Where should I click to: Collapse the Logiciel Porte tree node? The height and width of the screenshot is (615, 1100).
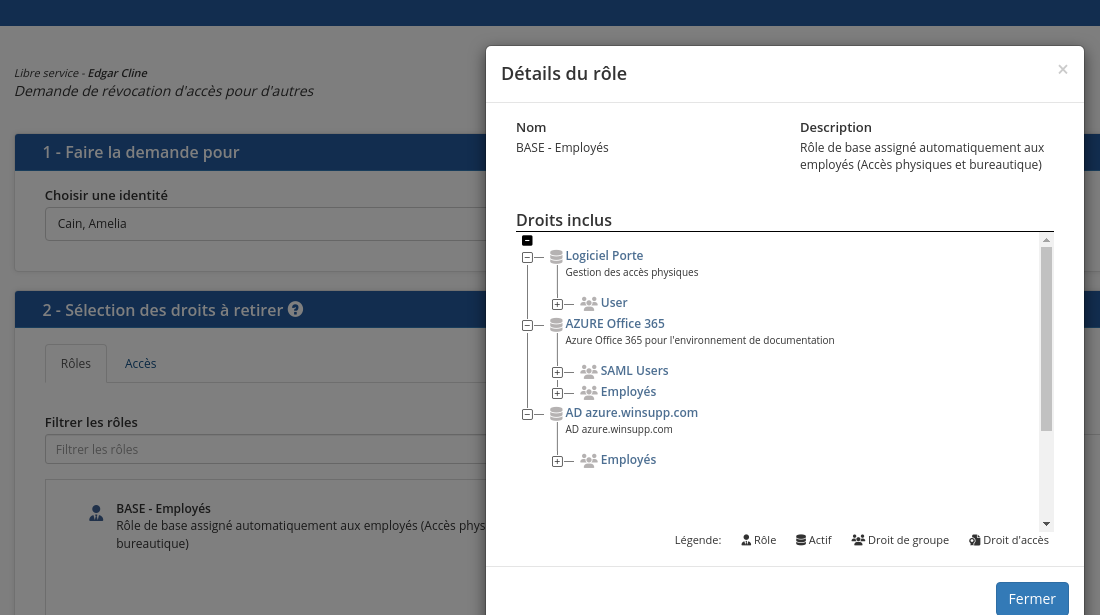pyautogui.click(x=527, y=257)
